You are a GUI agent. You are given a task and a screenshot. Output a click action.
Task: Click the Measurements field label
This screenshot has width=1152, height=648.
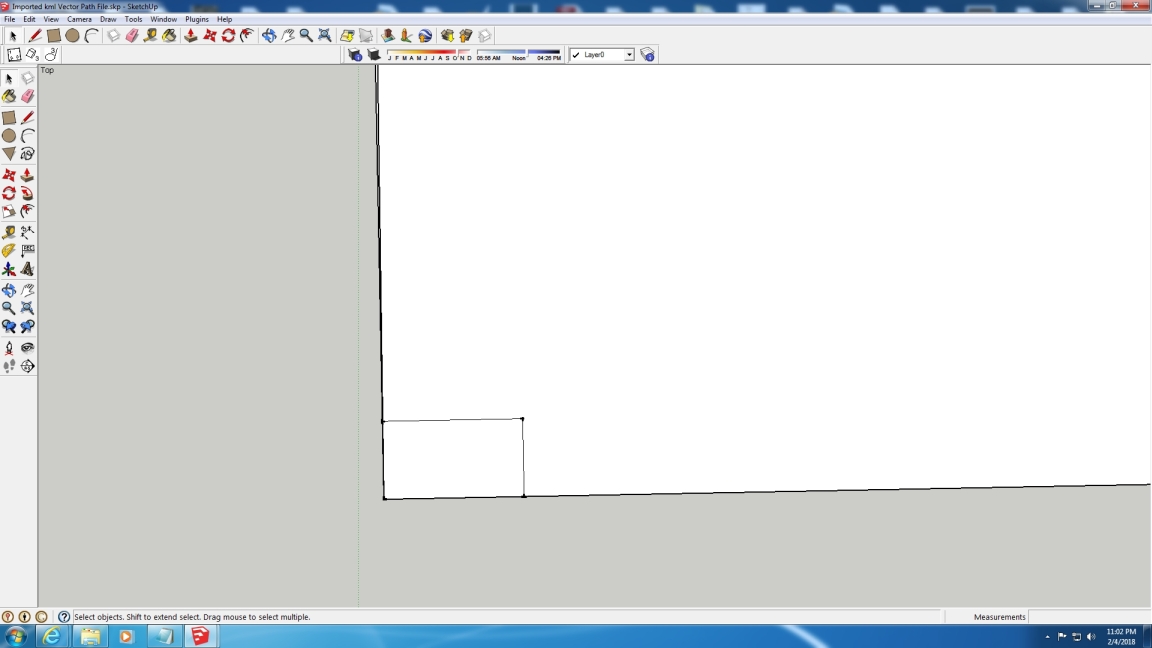[999, 617]
